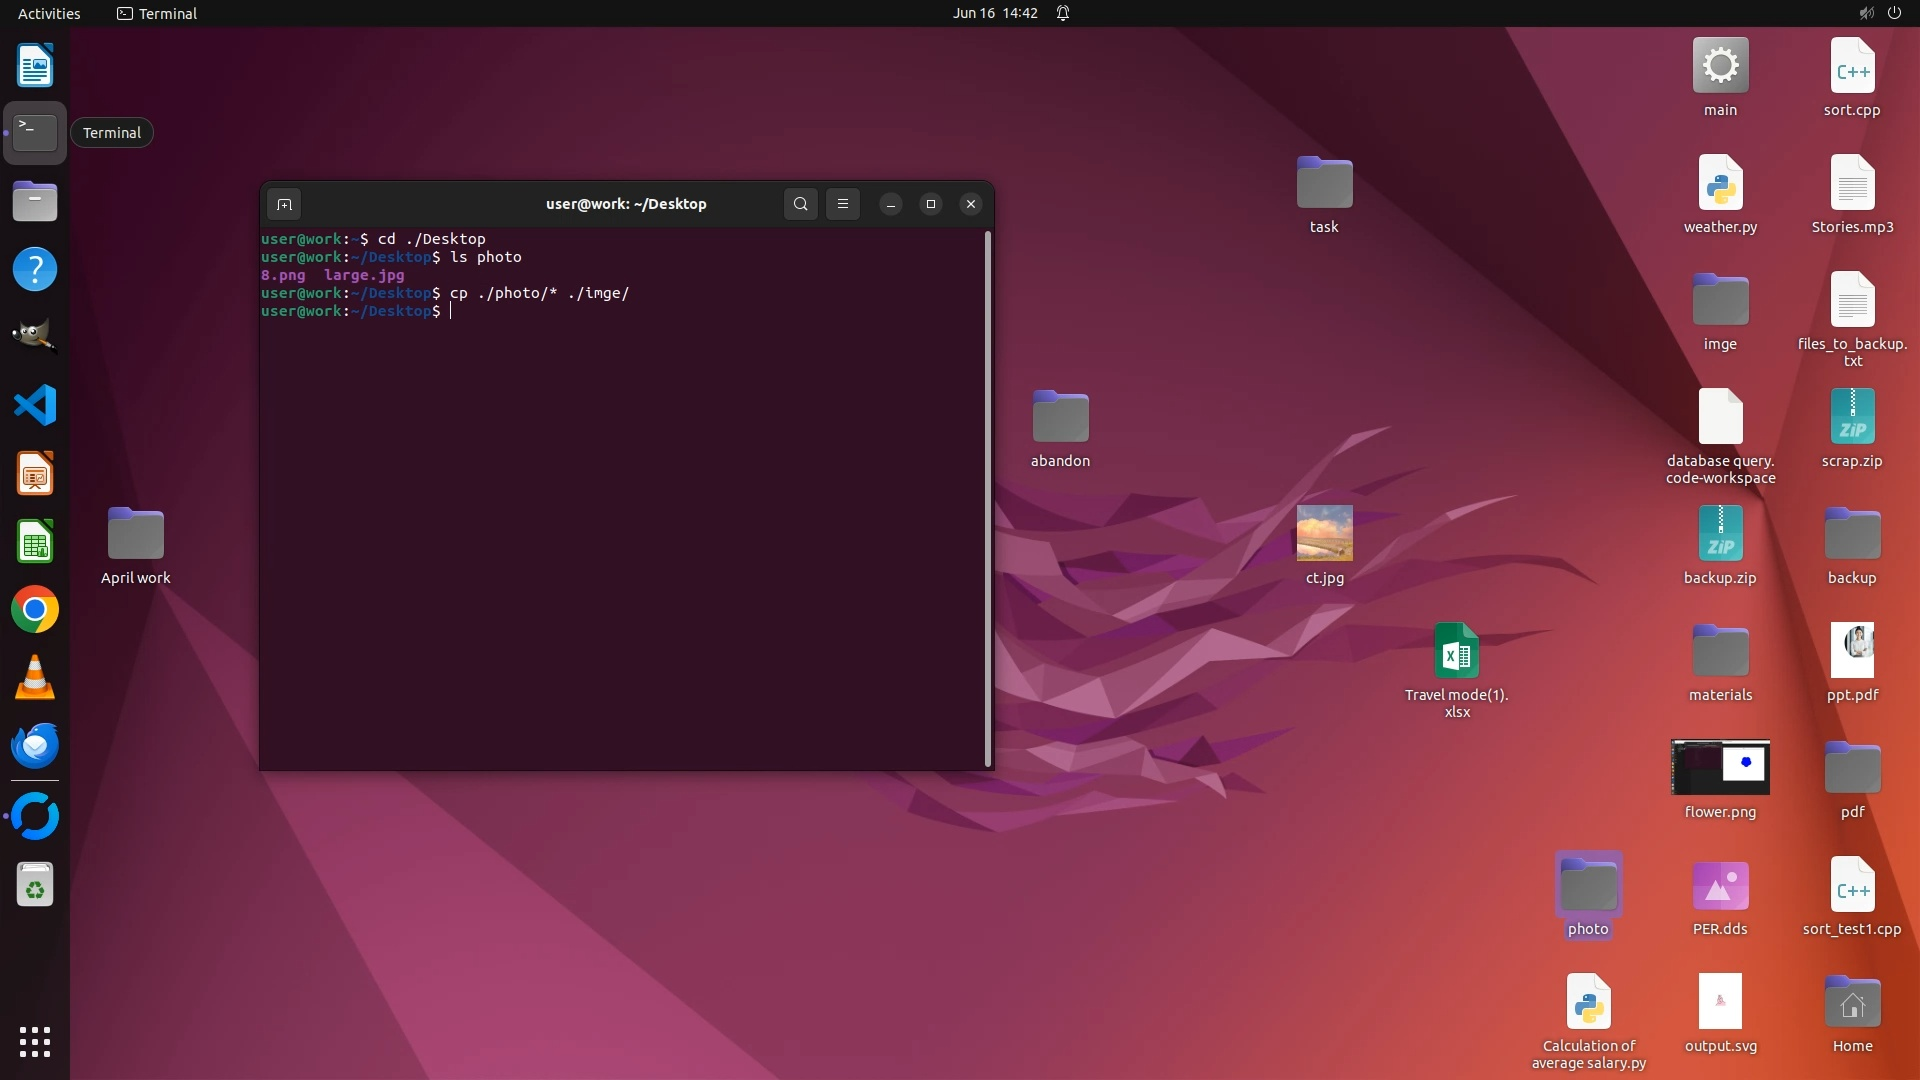
Task: Click the new tab button in Terminal
Action: coord(284,204)
